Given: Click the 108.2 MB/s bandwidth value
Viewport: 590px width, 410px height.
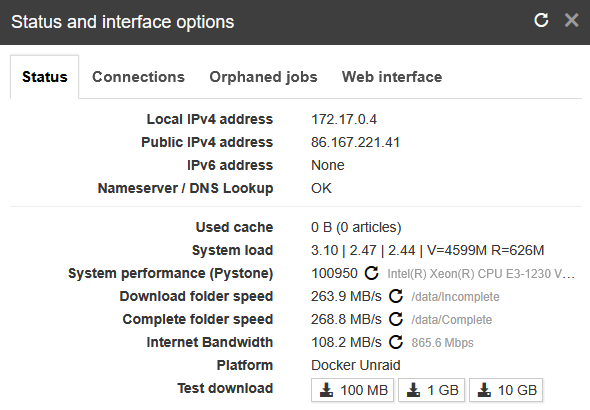Looking at the screenshot, I should coord(346,342).
